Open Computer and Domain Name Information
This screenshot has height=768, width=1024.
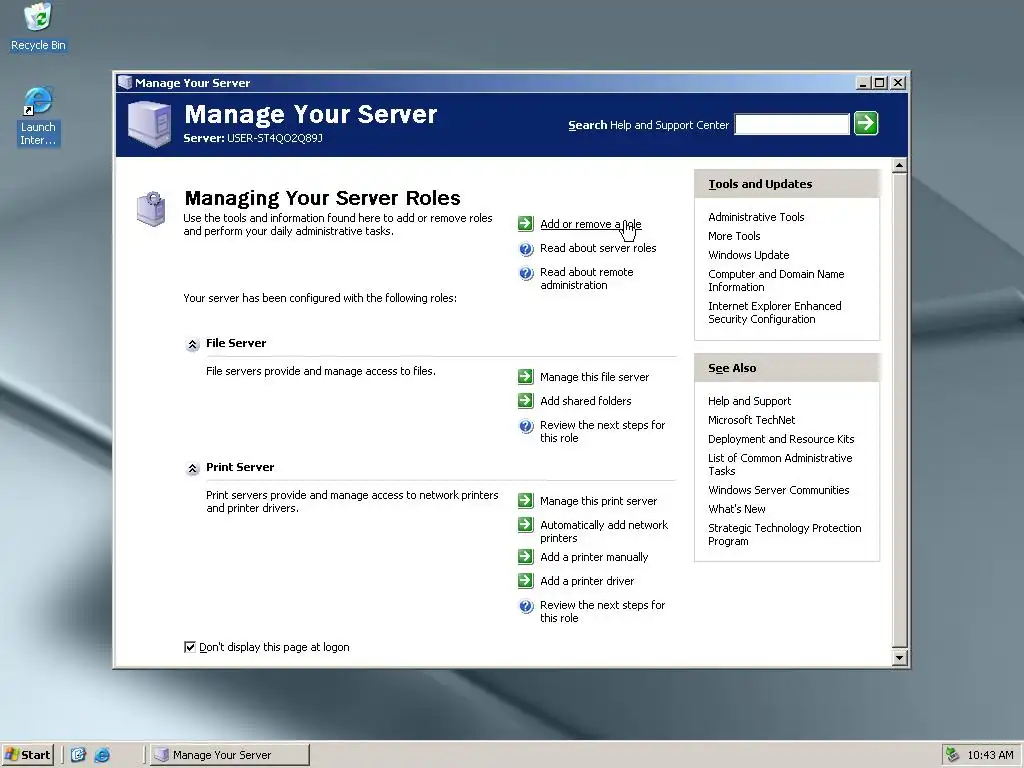776,280
